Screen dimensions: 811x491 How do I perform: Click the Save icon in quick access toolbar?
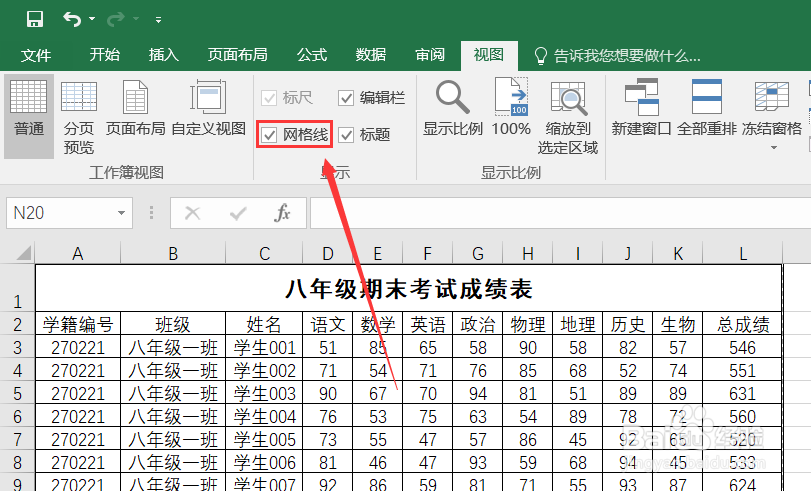[35, 19]
